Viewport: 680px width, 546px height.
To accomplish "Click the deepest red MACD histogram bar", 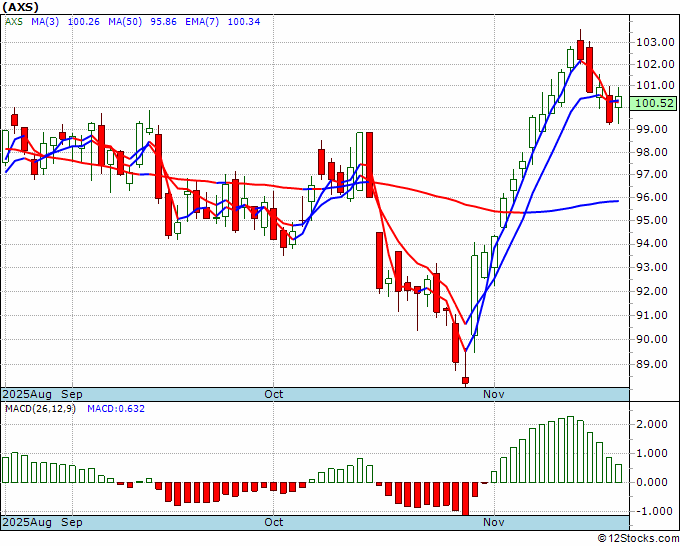I will pyautogui.click(x=465, y=499).
